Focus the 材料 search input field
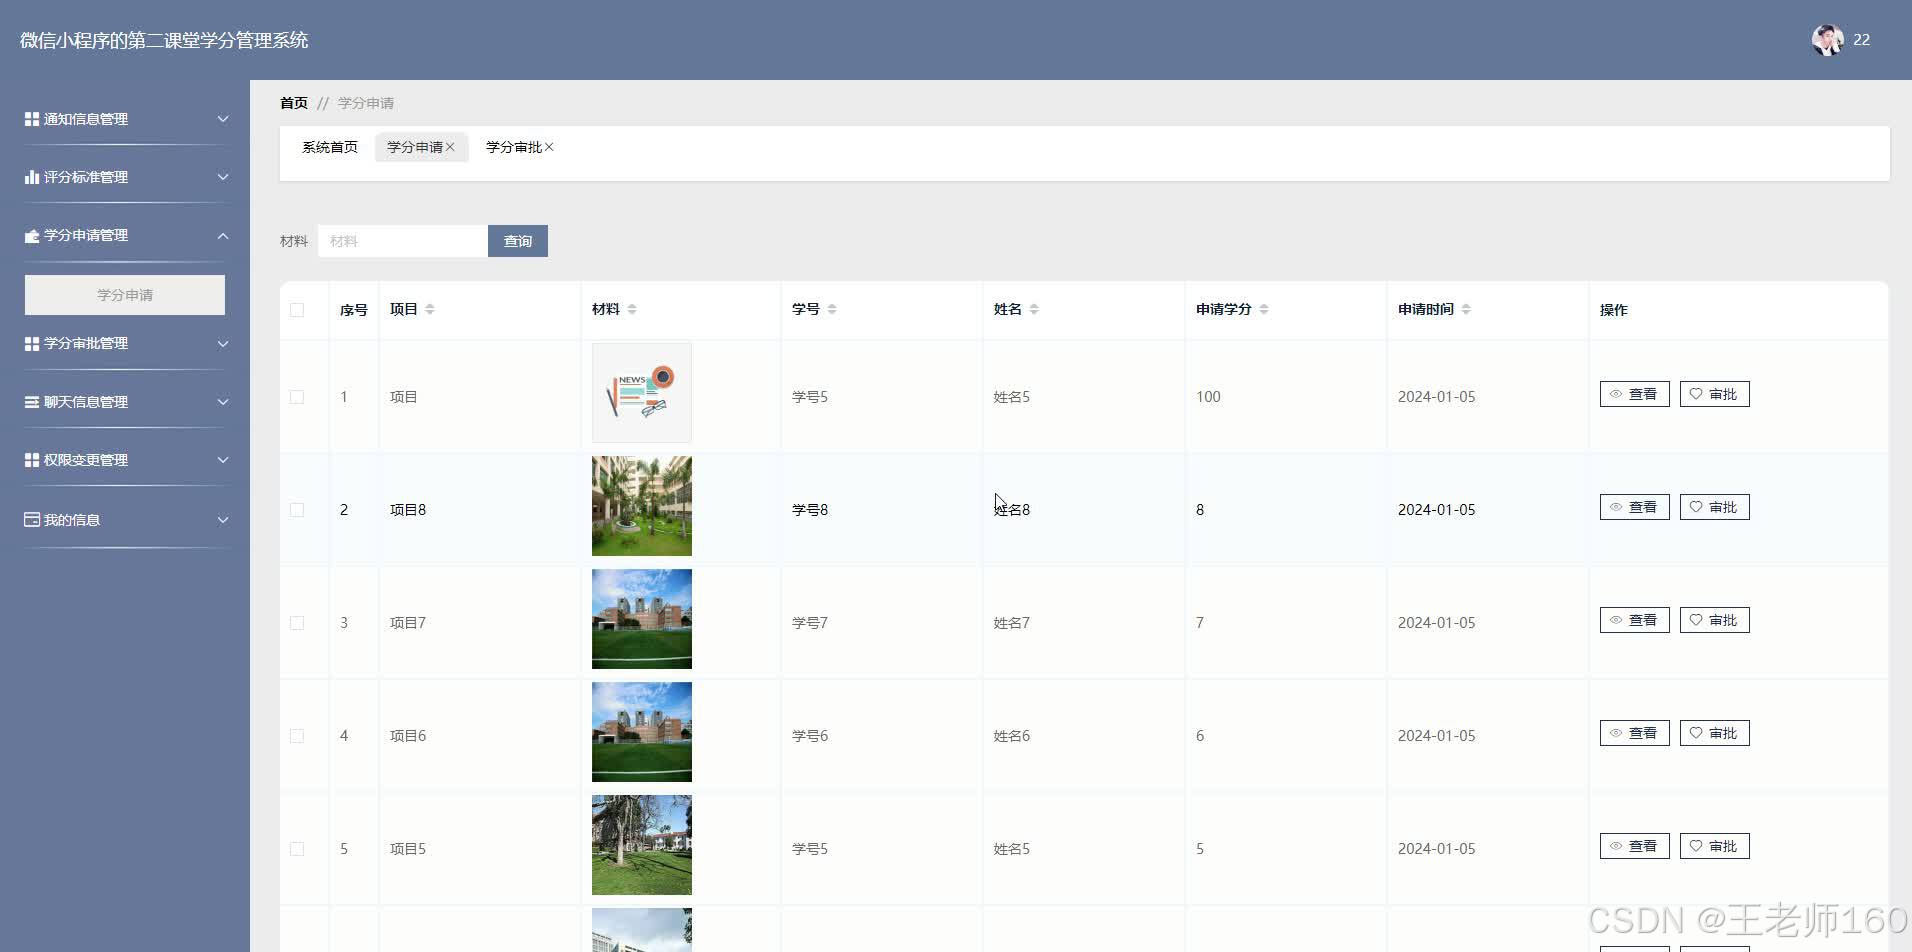The width and height of the screenshot is (1912, 952). pos(403,241)
